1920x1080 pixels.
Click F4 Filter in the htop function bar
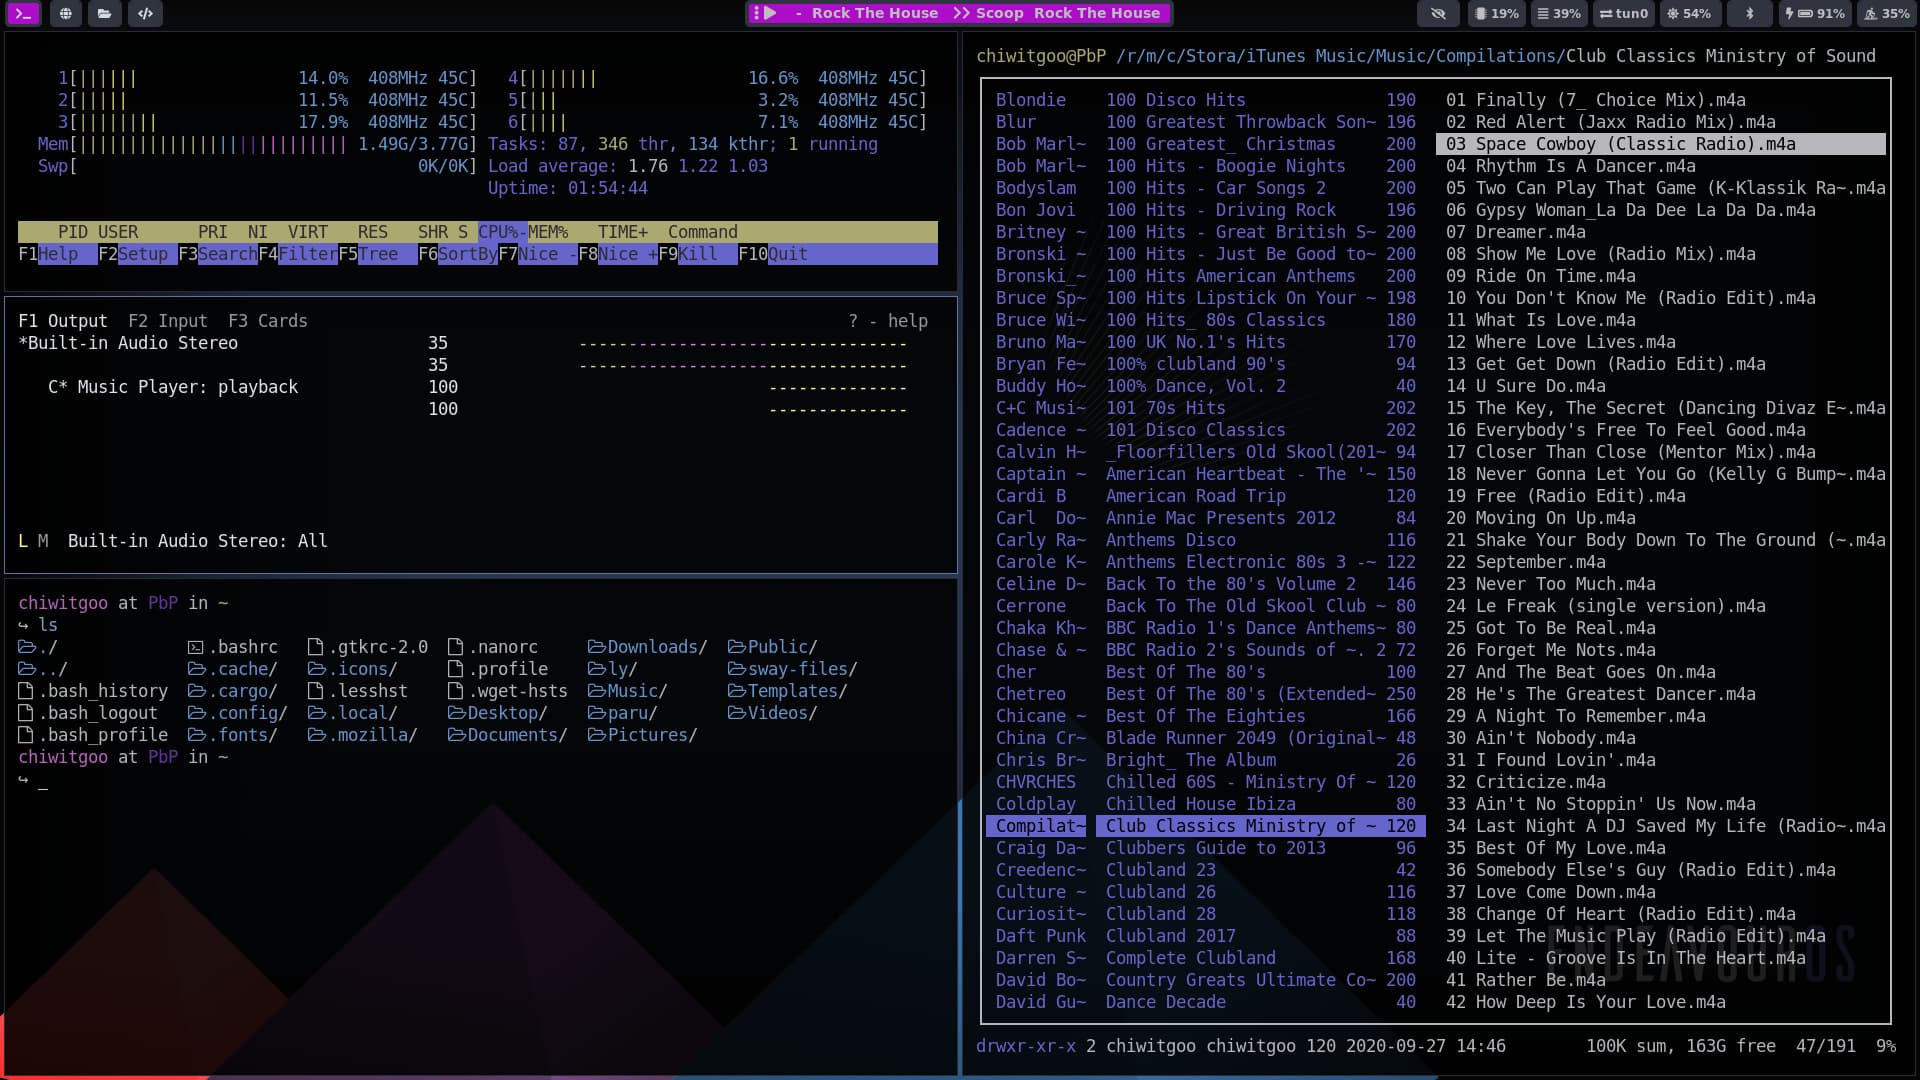pyautogui.click(x=298, y=254)
